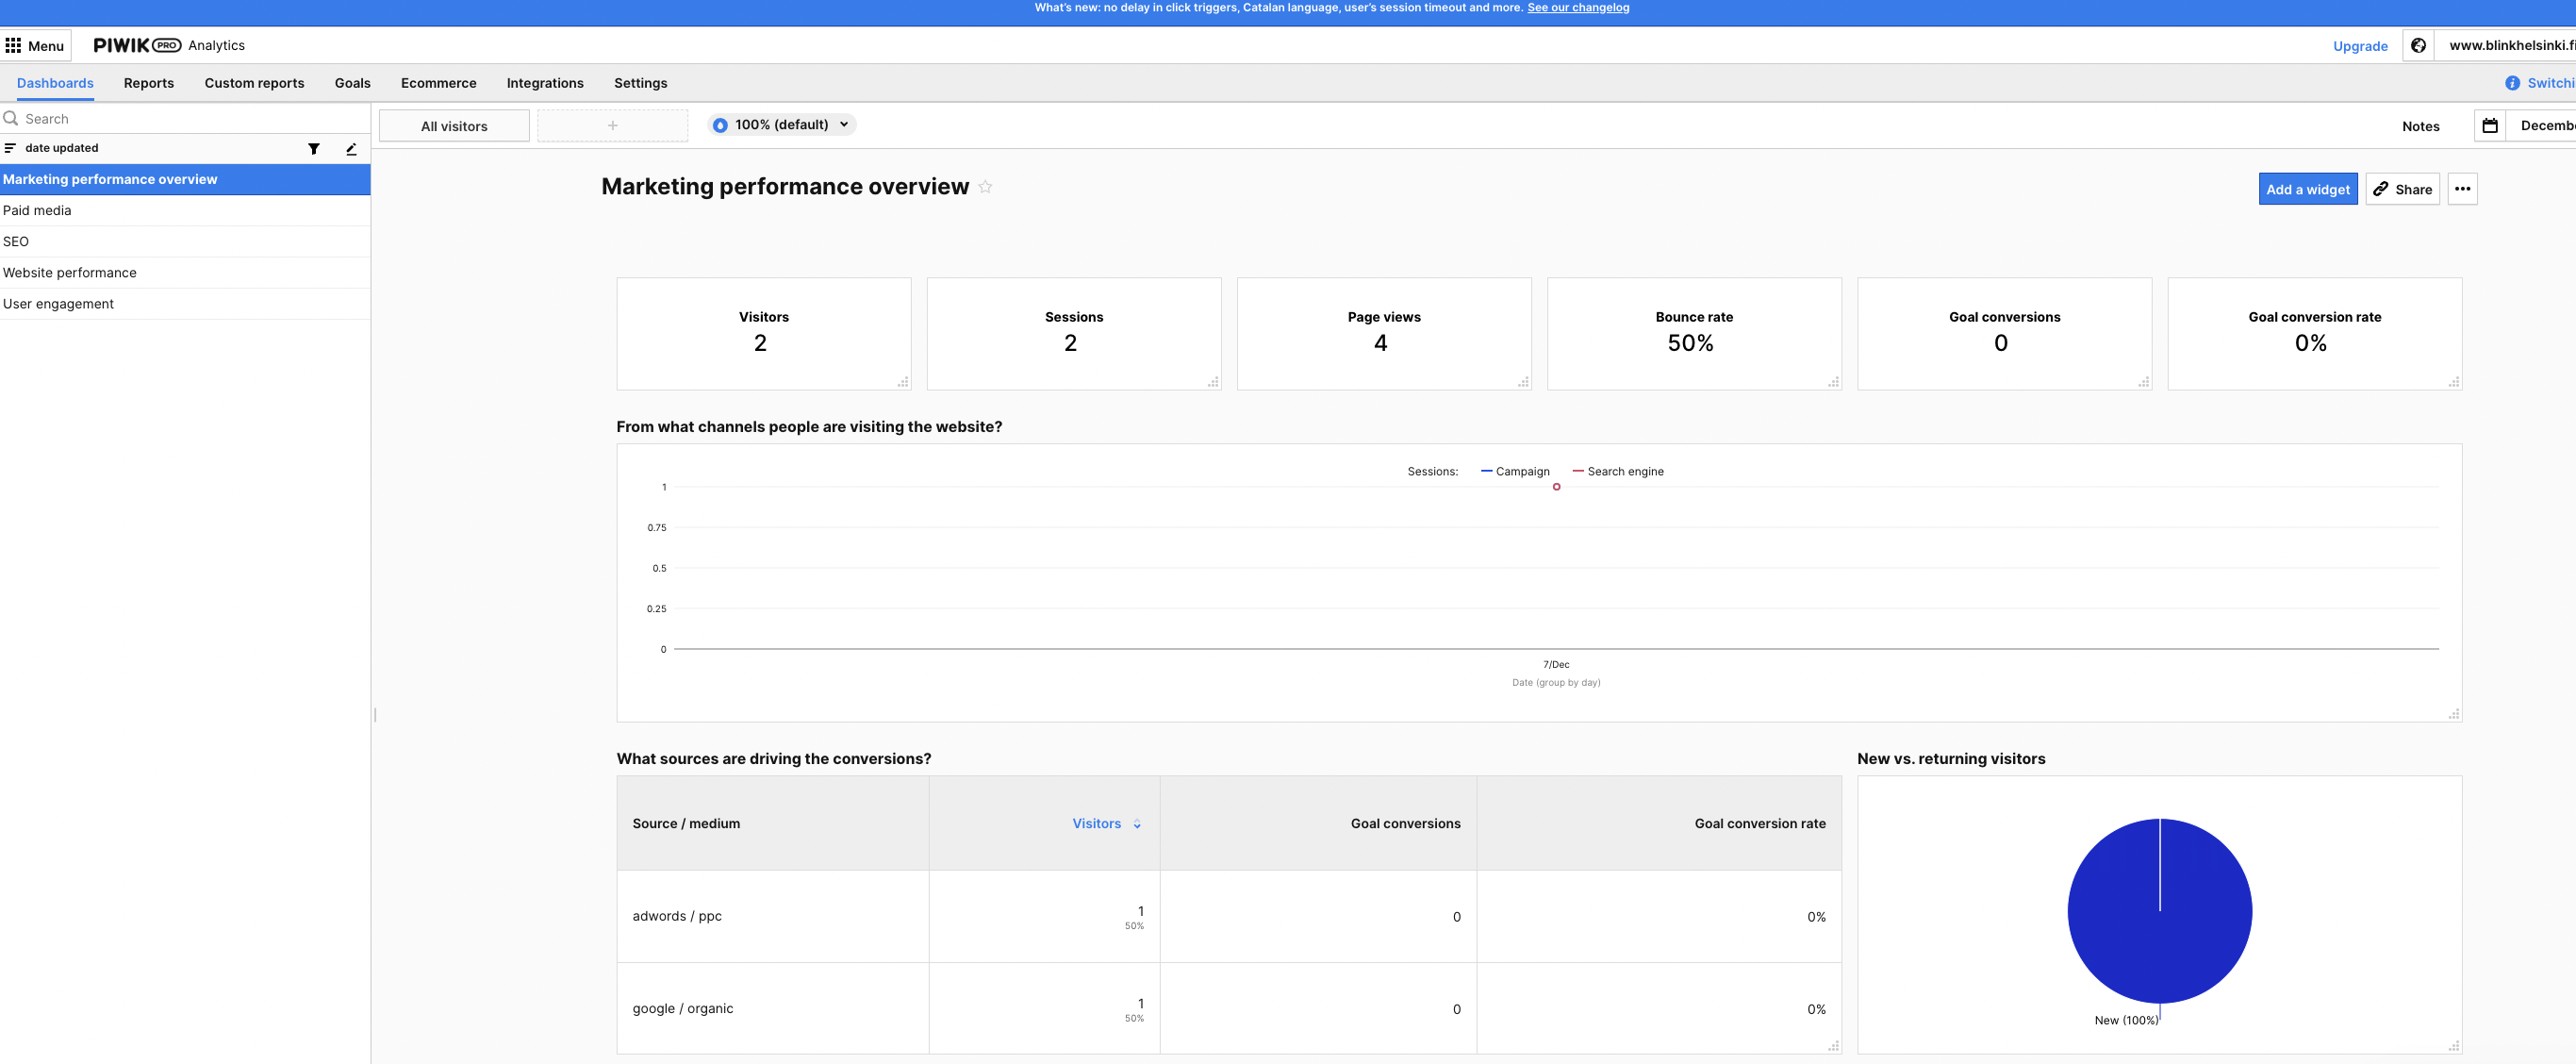
Task: Click the dashboard Search input field
Action: (x=185, y=118)
